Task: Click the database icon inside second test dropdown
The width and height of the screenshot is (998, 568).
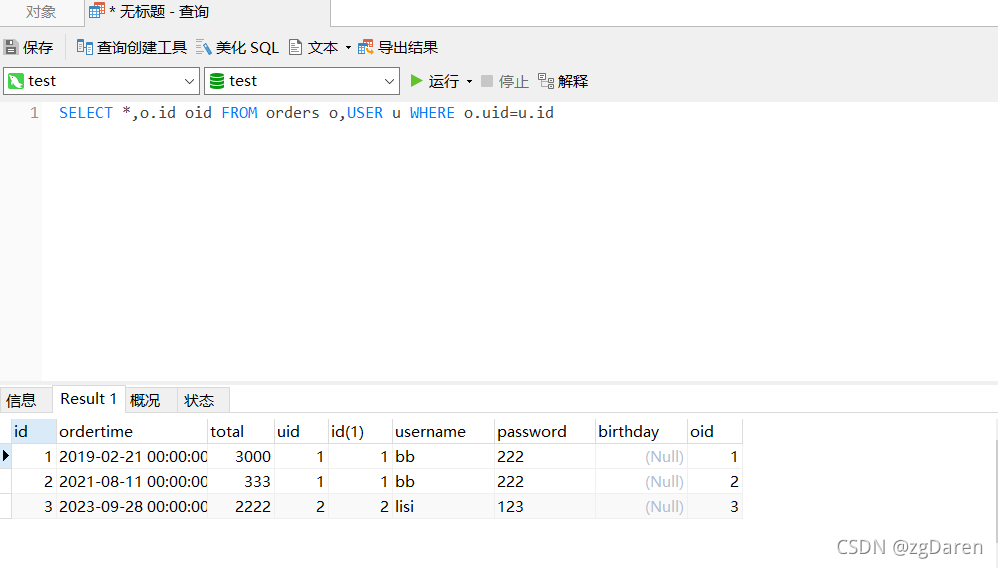Action: (217, 81)
